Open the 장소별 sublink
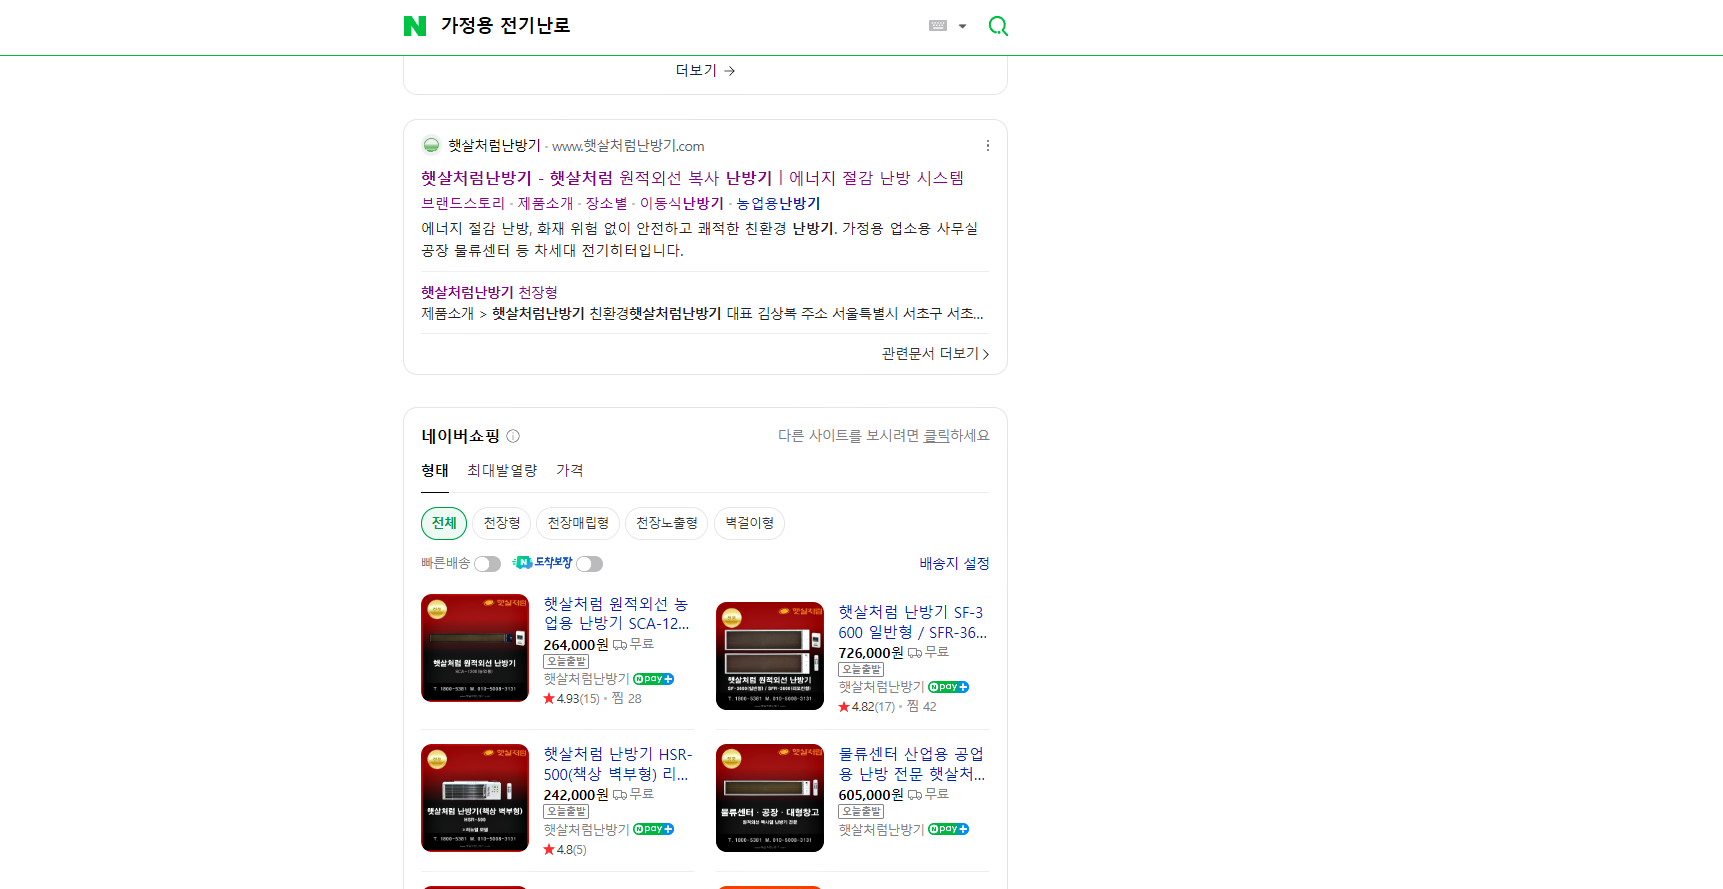The height and width of the screenshot is (889, 1723). (606, 203)
